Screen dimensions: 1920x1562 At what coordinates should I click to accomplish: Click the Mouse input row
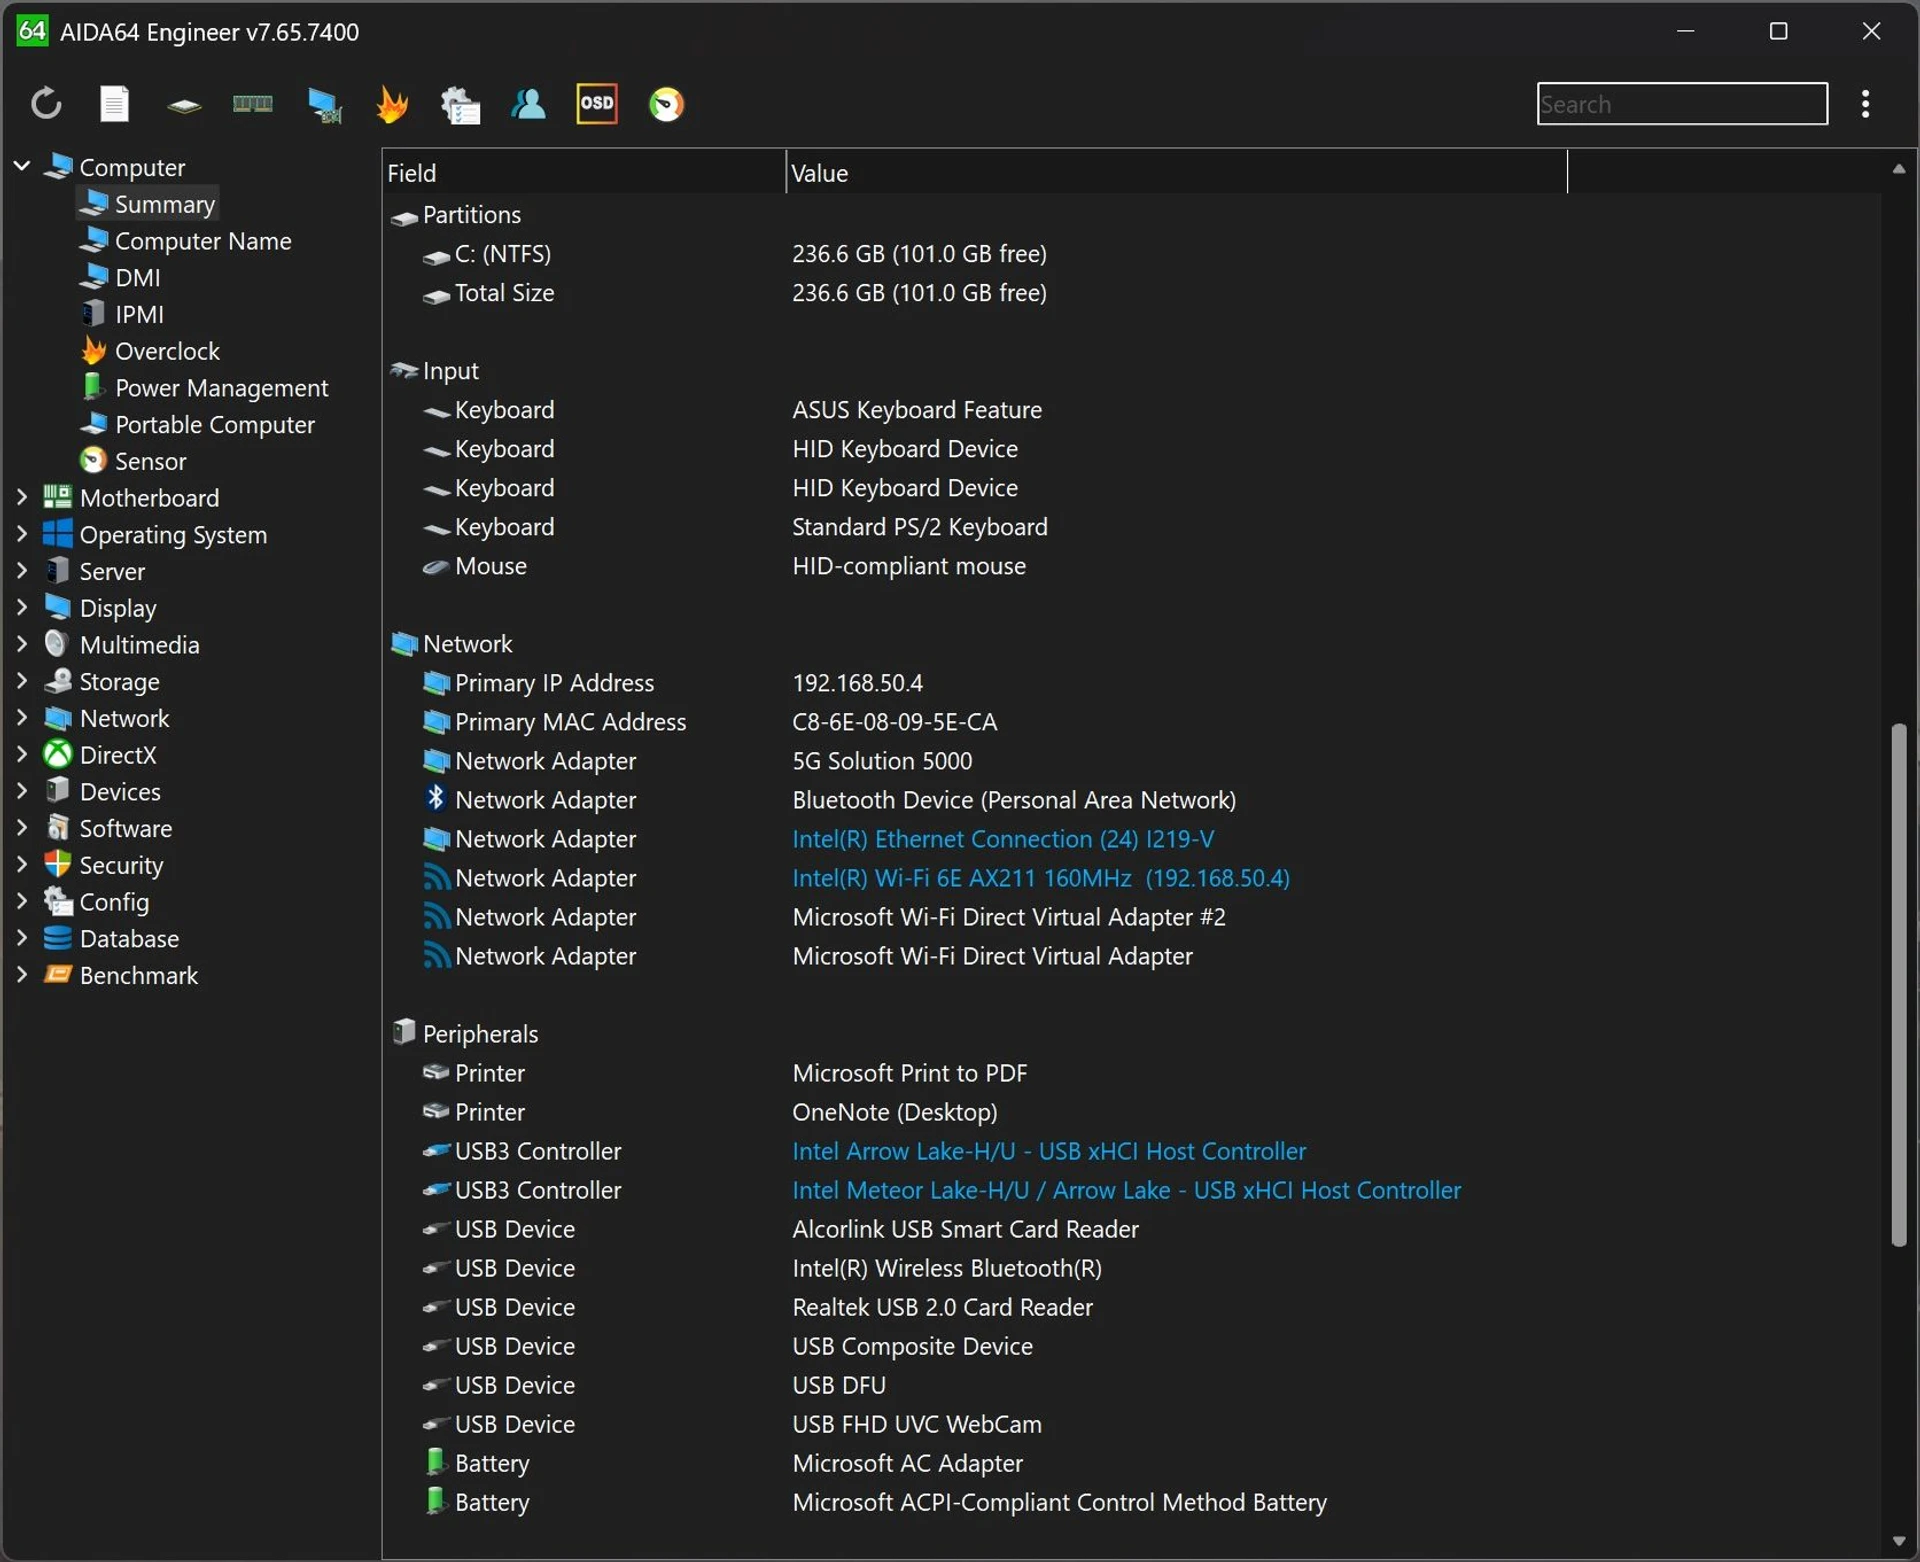(1130, 566)
